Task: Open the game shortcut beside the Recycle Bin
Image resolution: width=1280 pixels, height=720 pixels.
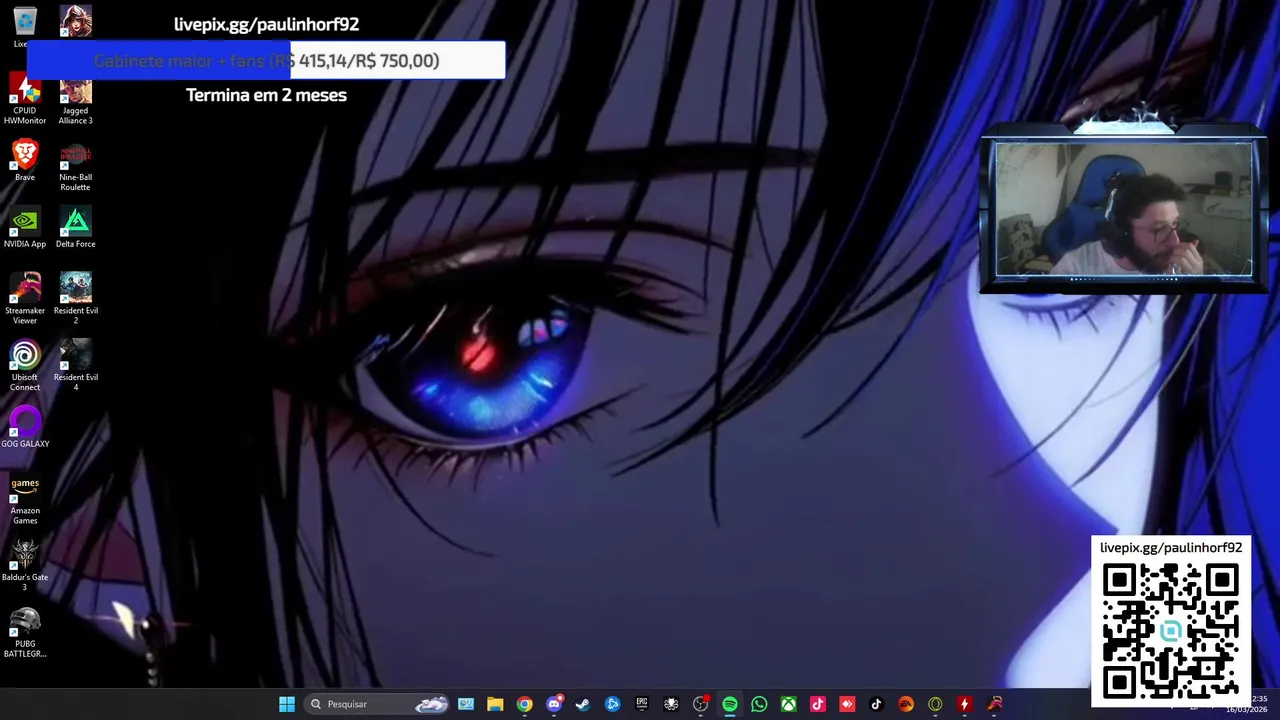Action: 75,21
